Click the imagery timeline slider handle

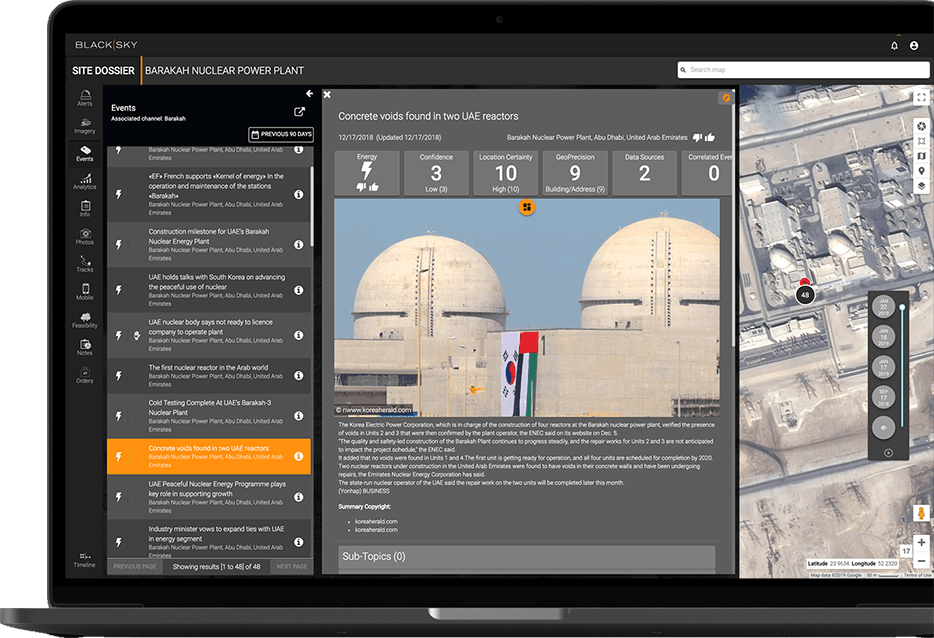pyautogui.click(x=902, y=307)
